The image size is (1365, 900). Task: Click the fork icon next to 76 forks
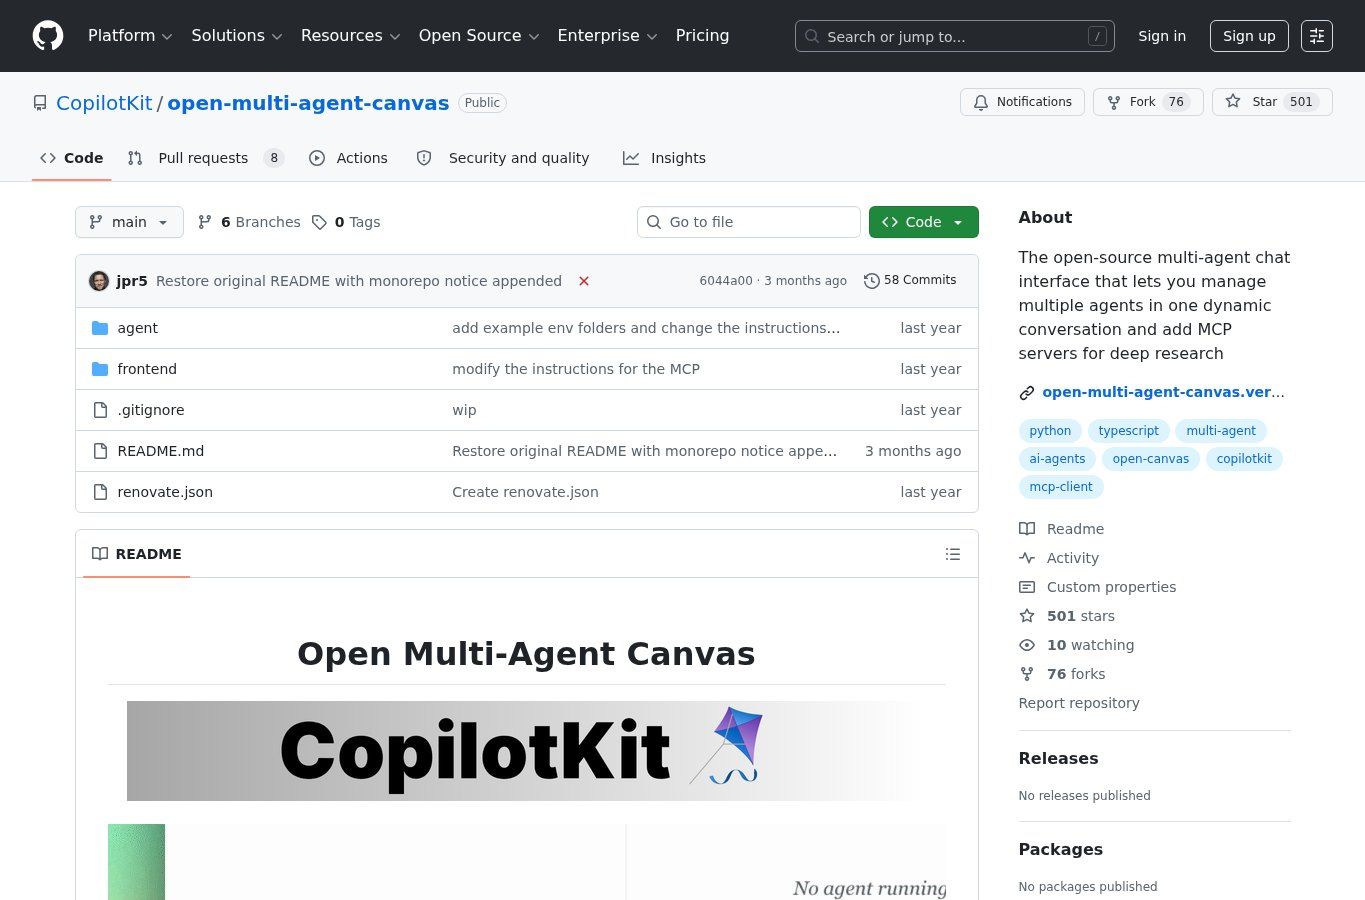click(x=1027, y=674)
